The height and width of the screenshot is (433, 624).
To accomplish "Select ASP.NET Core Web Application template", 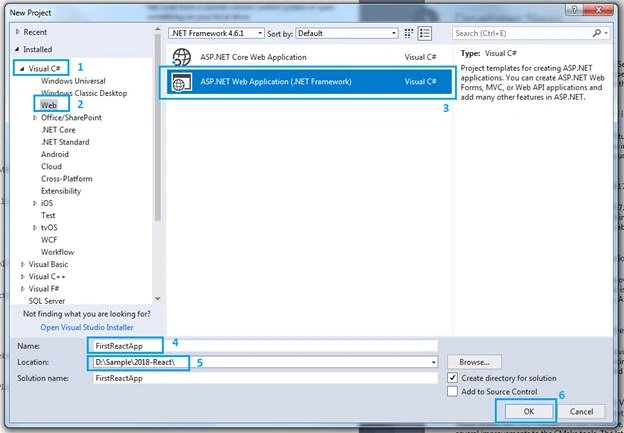I will [x=309, y=57].
